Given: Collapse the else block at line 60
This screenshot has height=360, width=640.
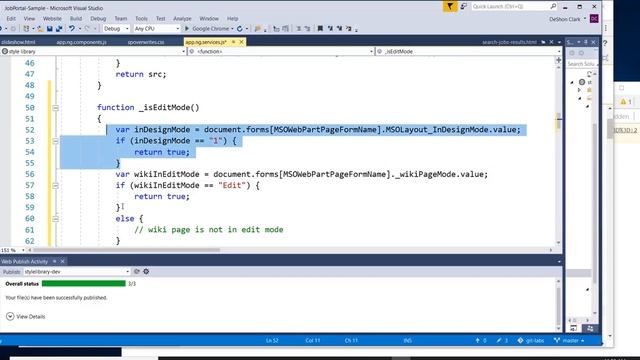Looking at the screenshot, I should click(x=56, y=219).
